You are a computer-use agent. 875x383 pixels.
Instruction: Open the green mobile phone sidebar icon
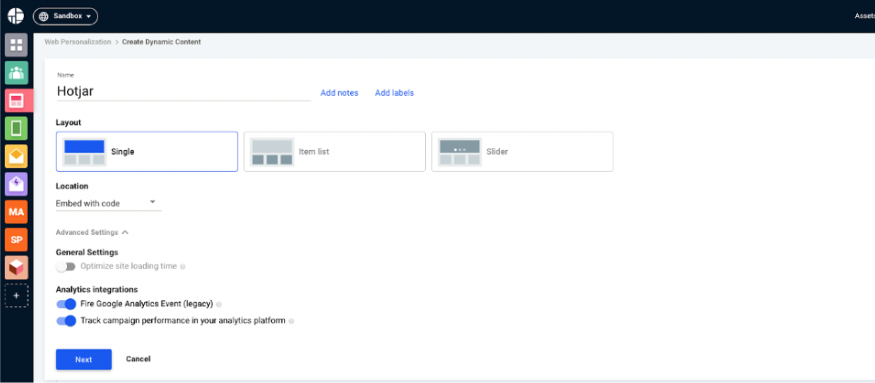(x=16, y=128)
